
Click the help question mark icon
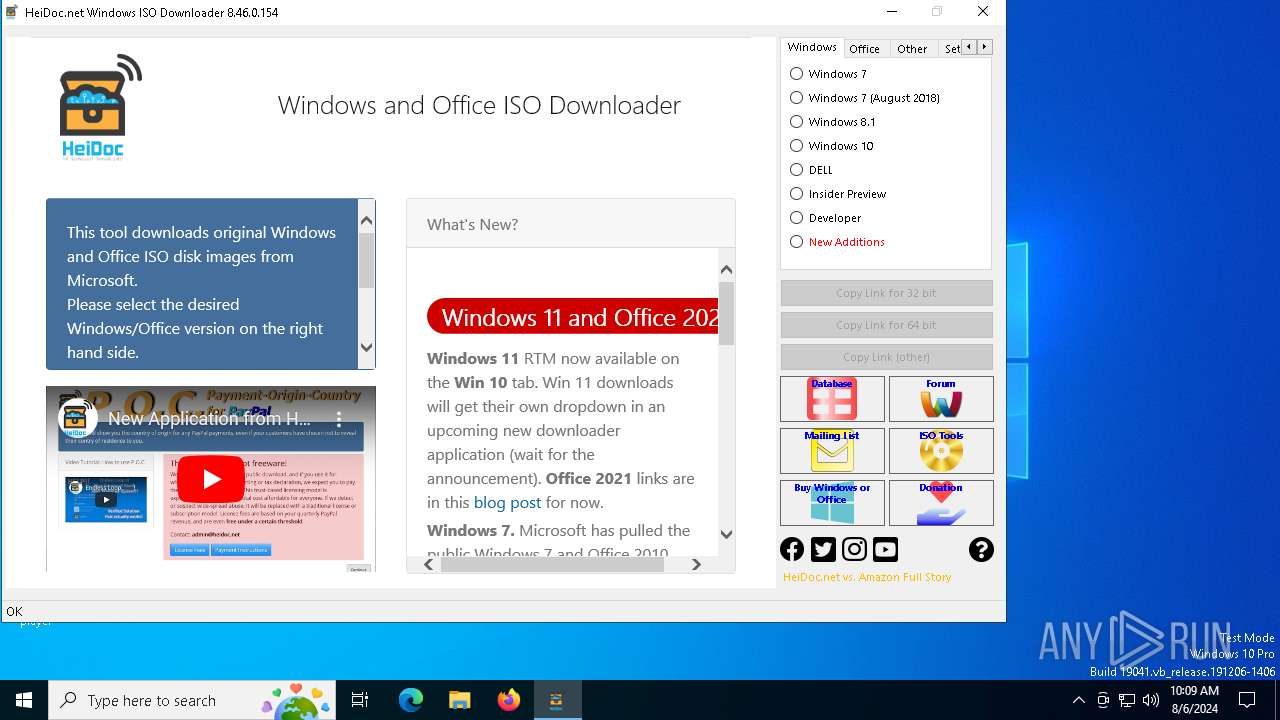[981, 549]
